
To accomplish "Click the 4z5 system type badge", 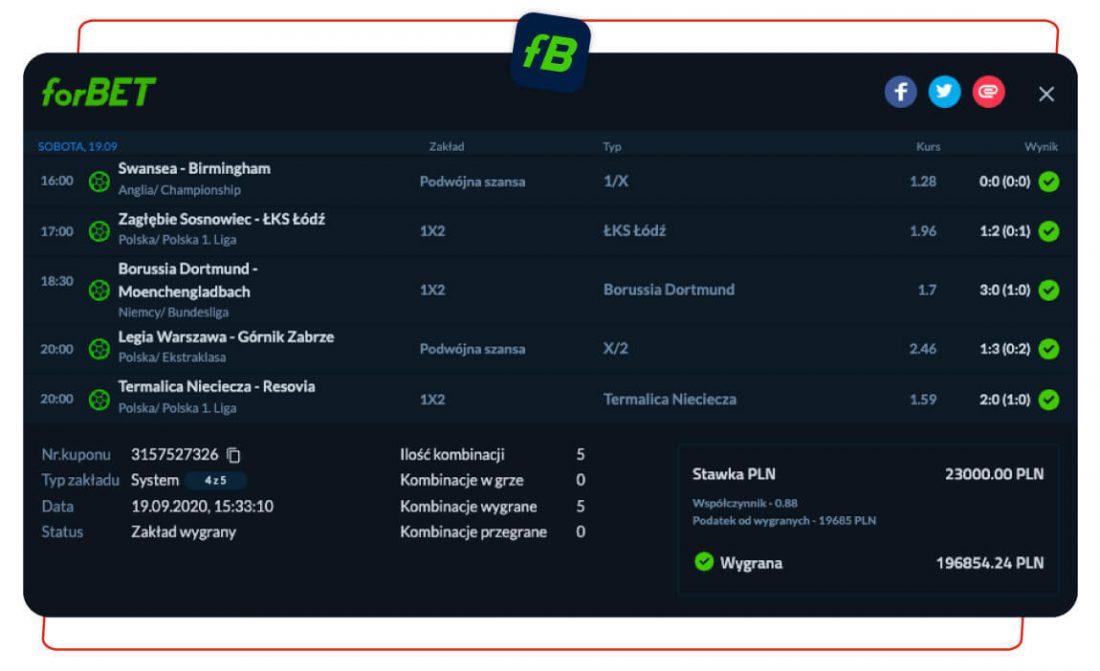I will tap(216, 481).
